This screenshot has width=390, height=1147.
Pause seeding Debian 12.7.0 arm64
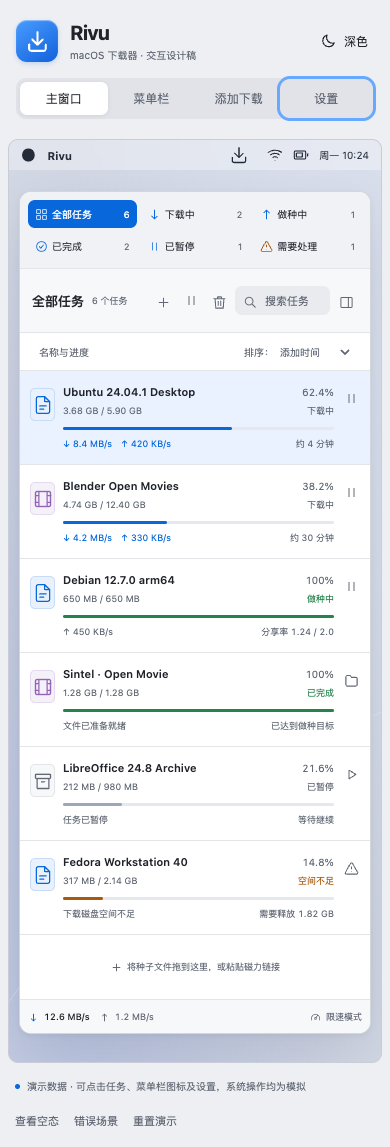click(351, 586)
